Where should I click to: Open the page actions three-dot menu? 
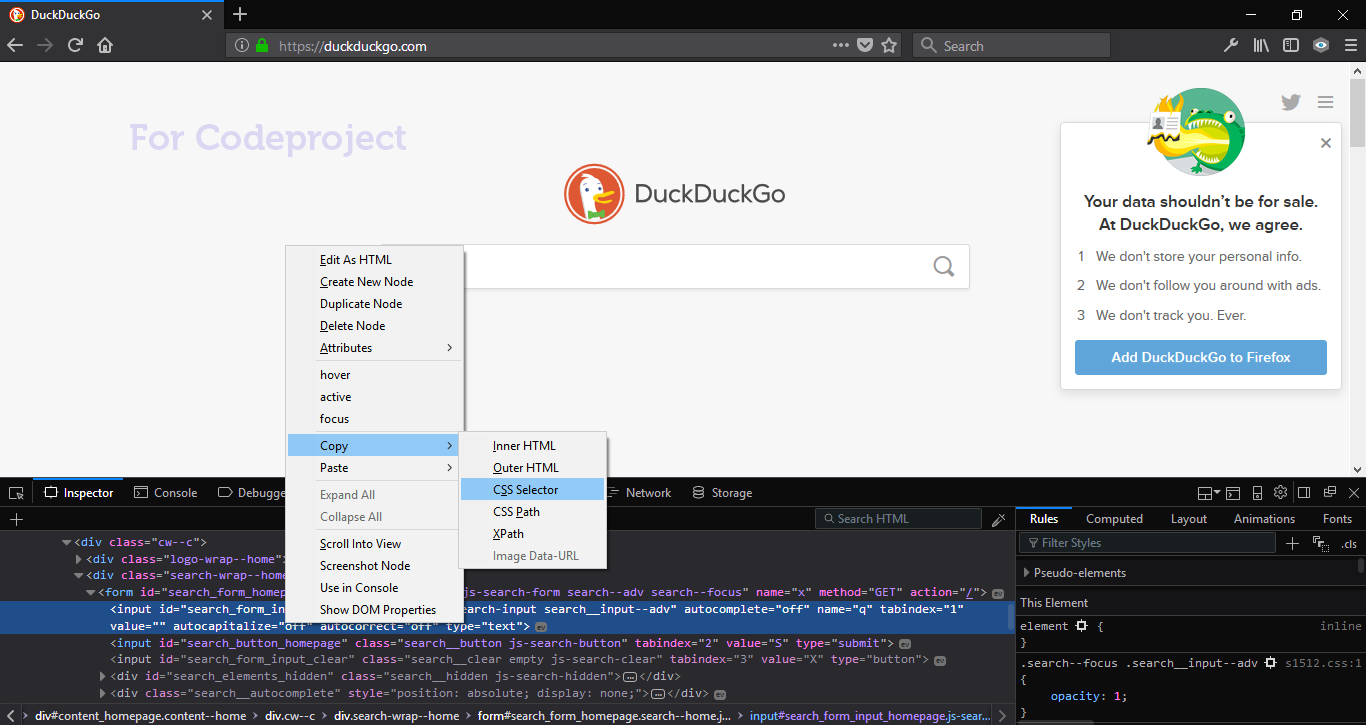pos(841,45)
